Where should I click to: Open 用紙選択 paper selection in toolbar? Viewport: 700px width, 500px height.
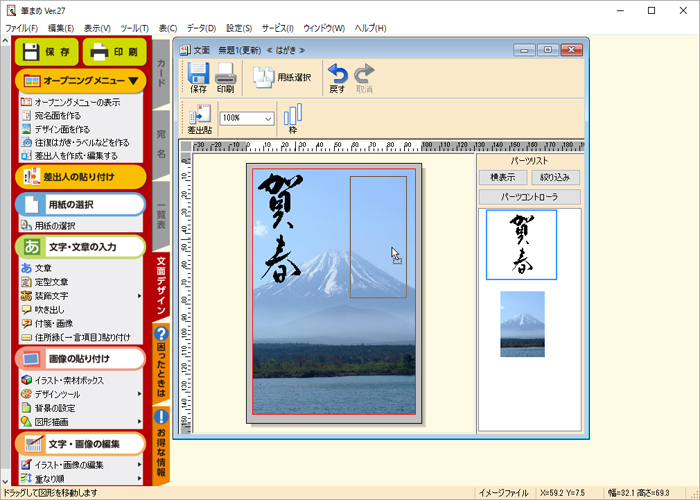pos(281,78)
